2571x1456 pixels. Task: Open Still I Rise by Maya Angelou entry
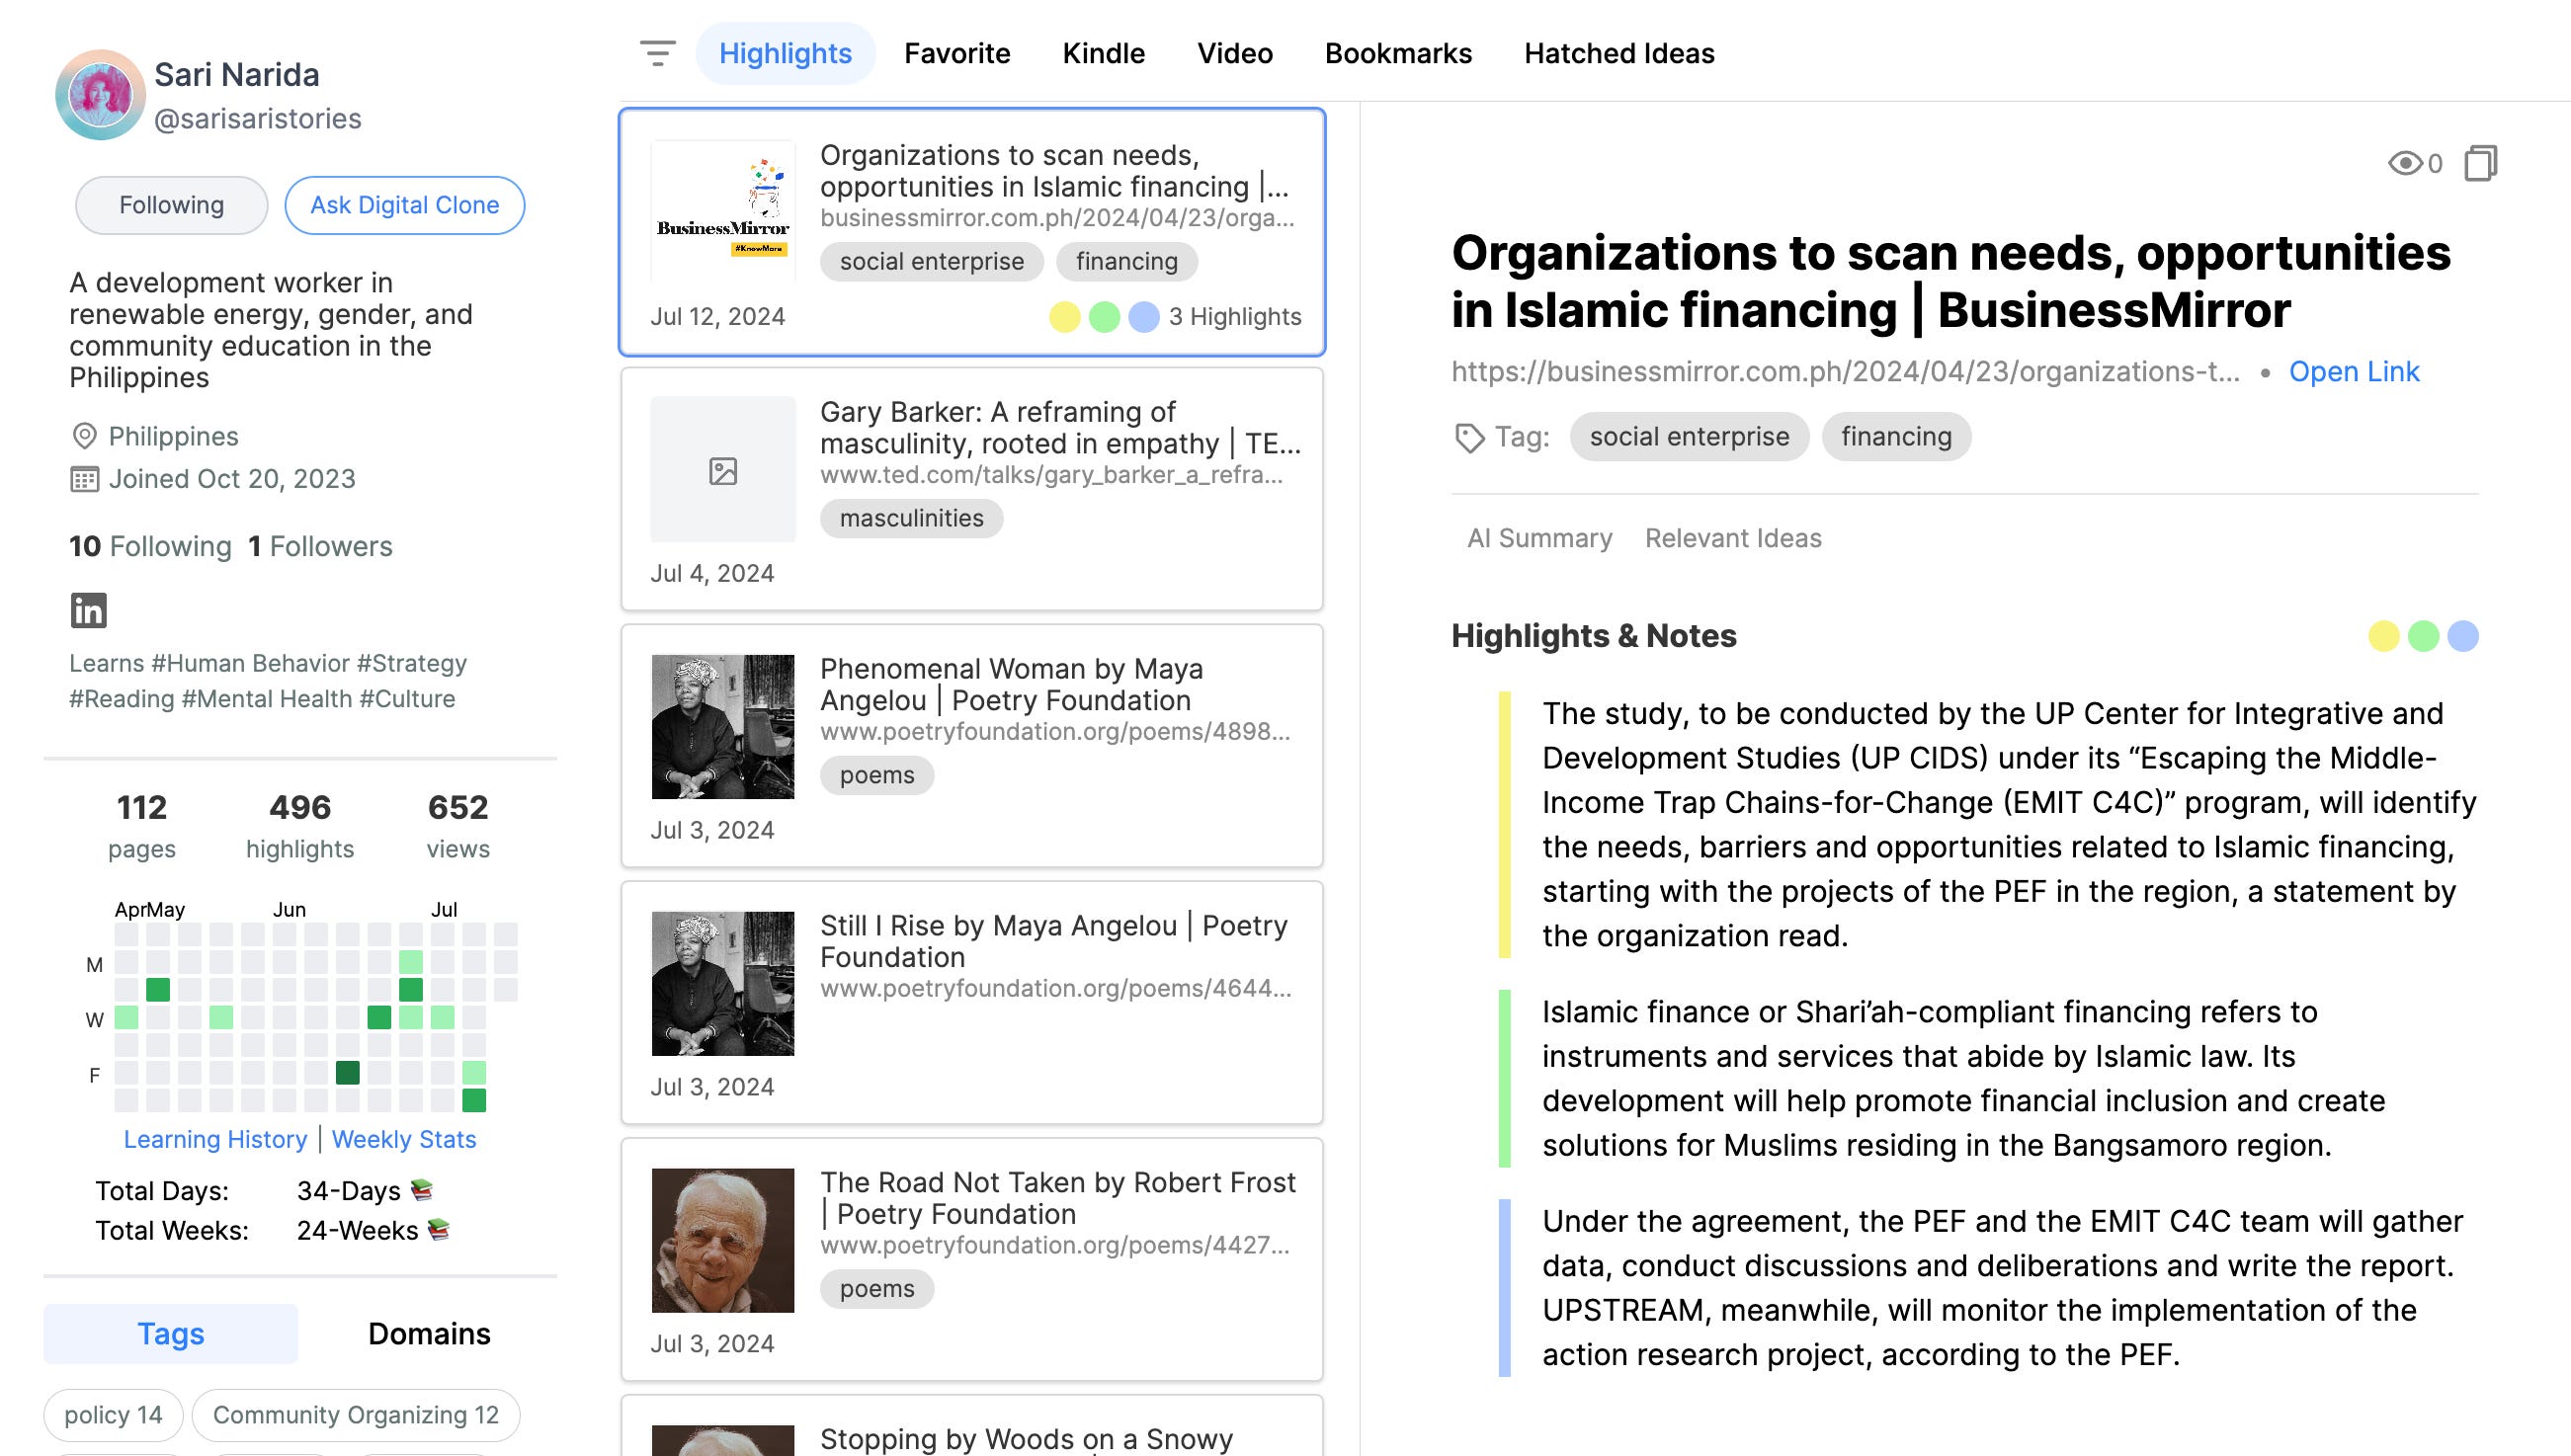pos(972,1003)
